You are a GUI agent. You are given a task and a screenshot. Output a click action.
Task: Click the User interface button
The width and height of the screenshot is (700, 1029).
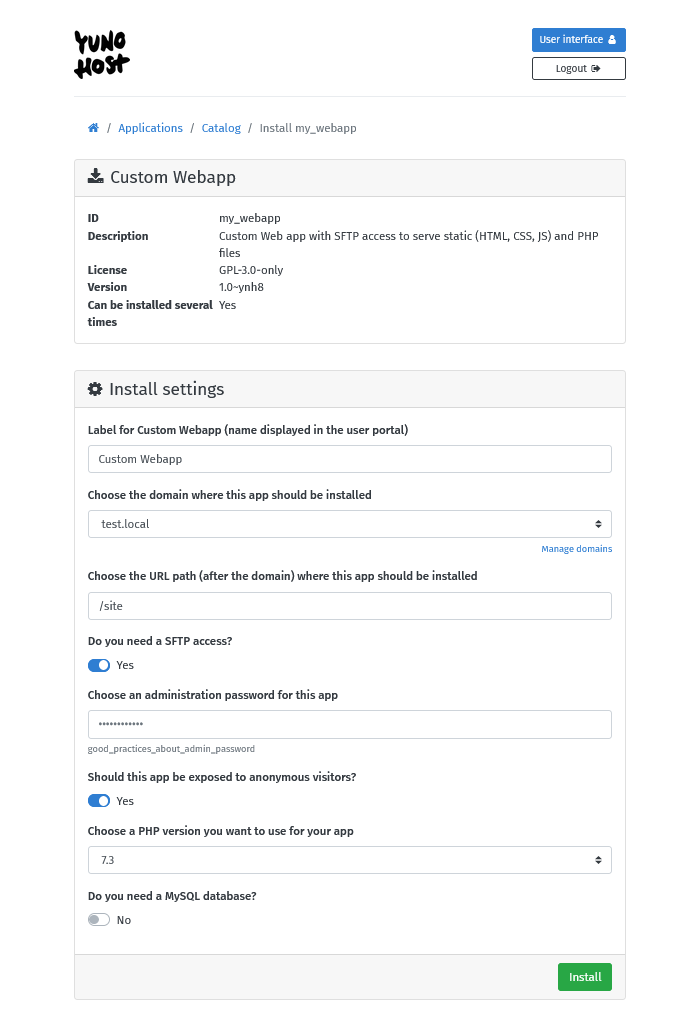tap(578, 40)
